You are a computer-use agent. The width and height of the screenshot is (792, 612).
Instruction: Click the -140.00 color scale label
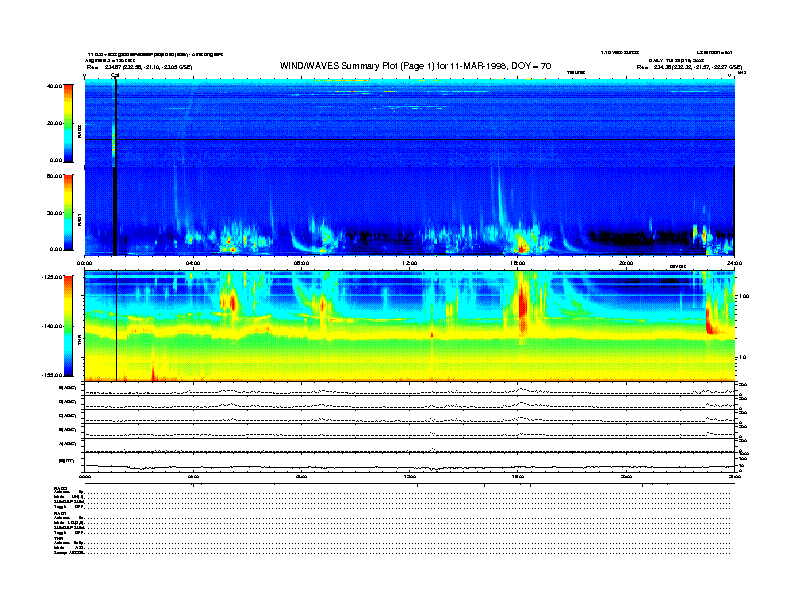click(x=52, y=326)
